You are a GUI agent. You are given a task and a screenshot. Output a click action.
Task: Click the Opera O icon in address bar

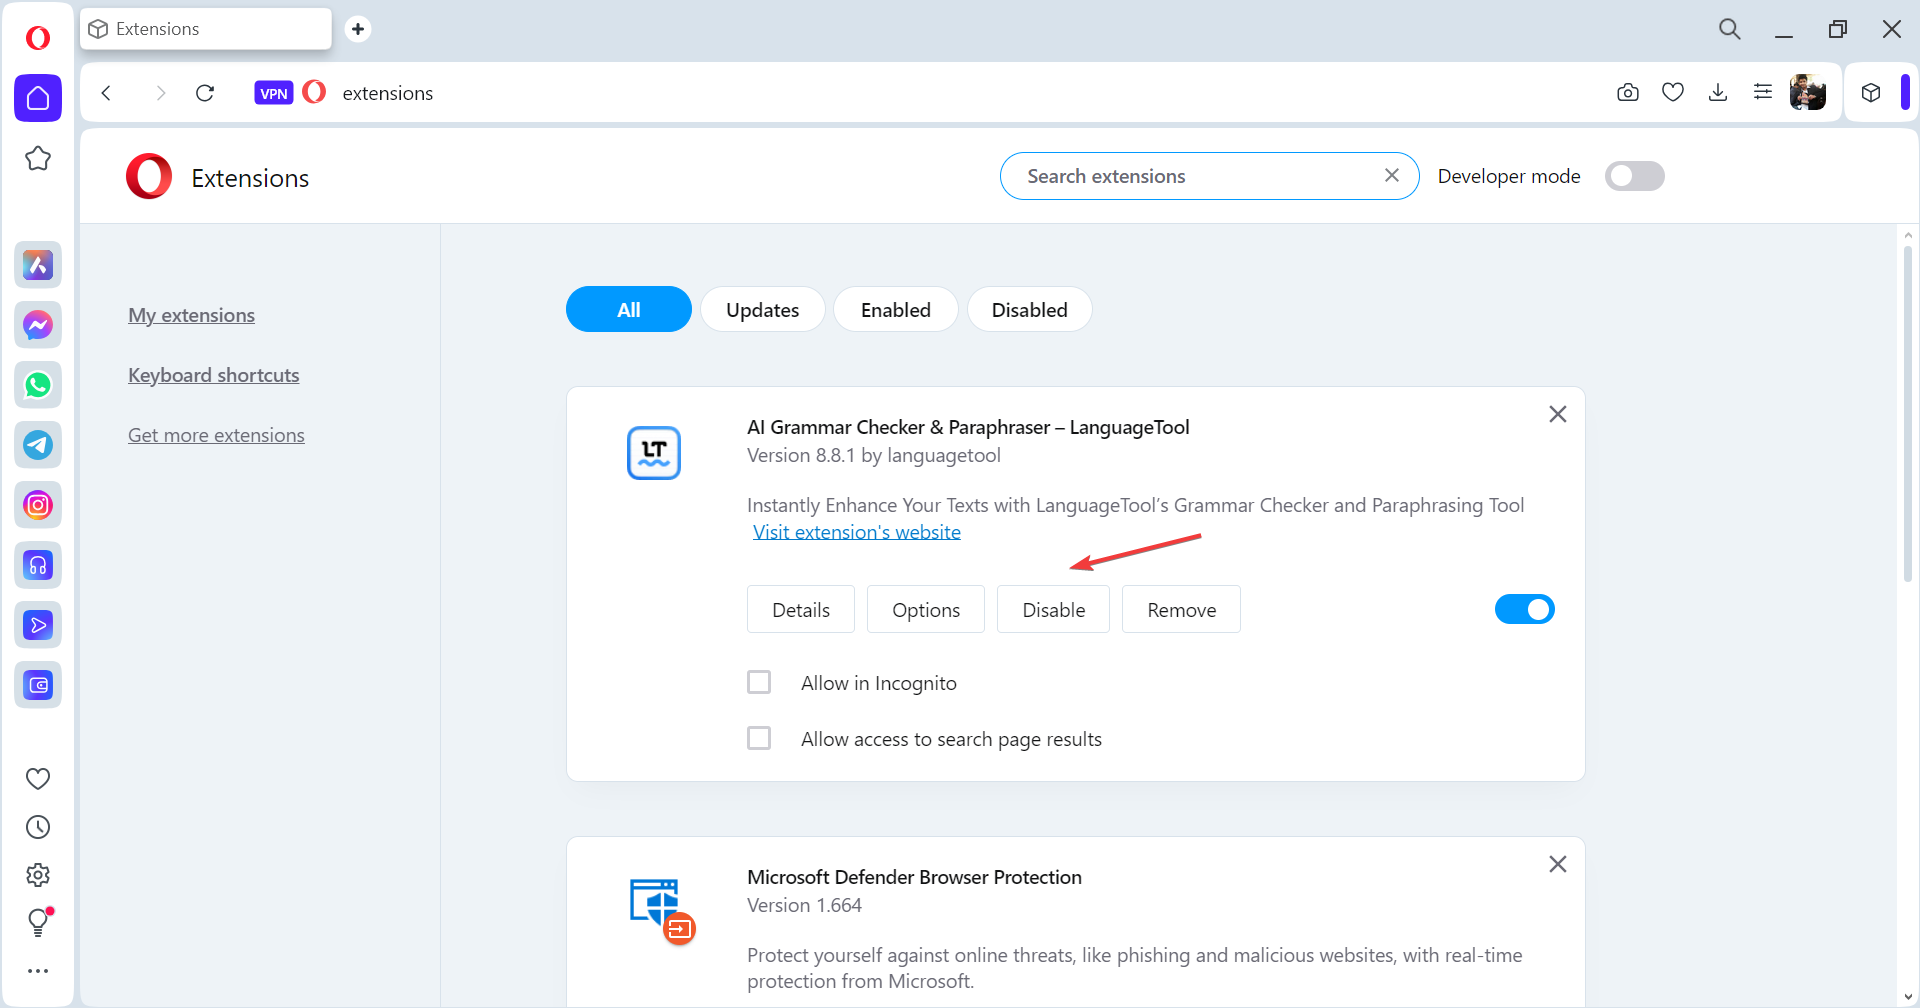(314, 92)
